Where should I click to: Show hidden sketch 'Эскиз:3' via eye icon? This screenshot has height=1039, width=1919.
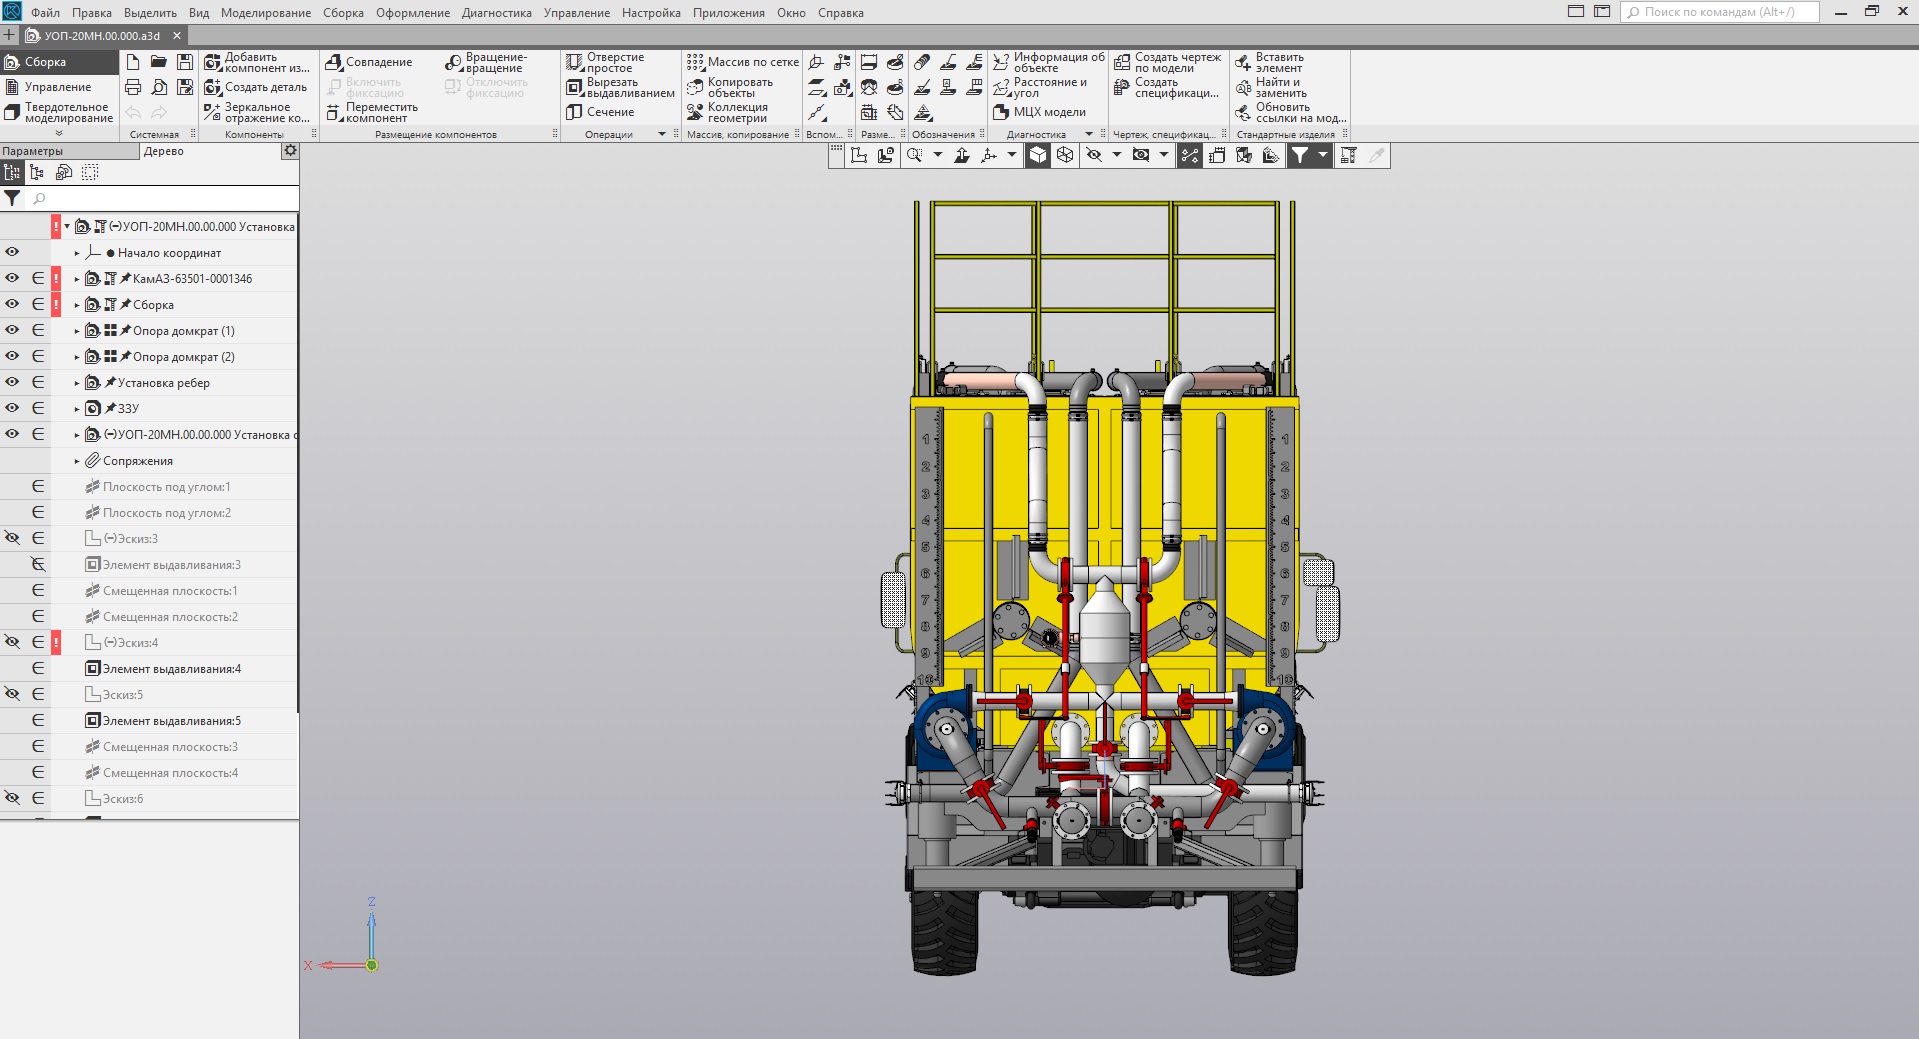coord(12,538)
